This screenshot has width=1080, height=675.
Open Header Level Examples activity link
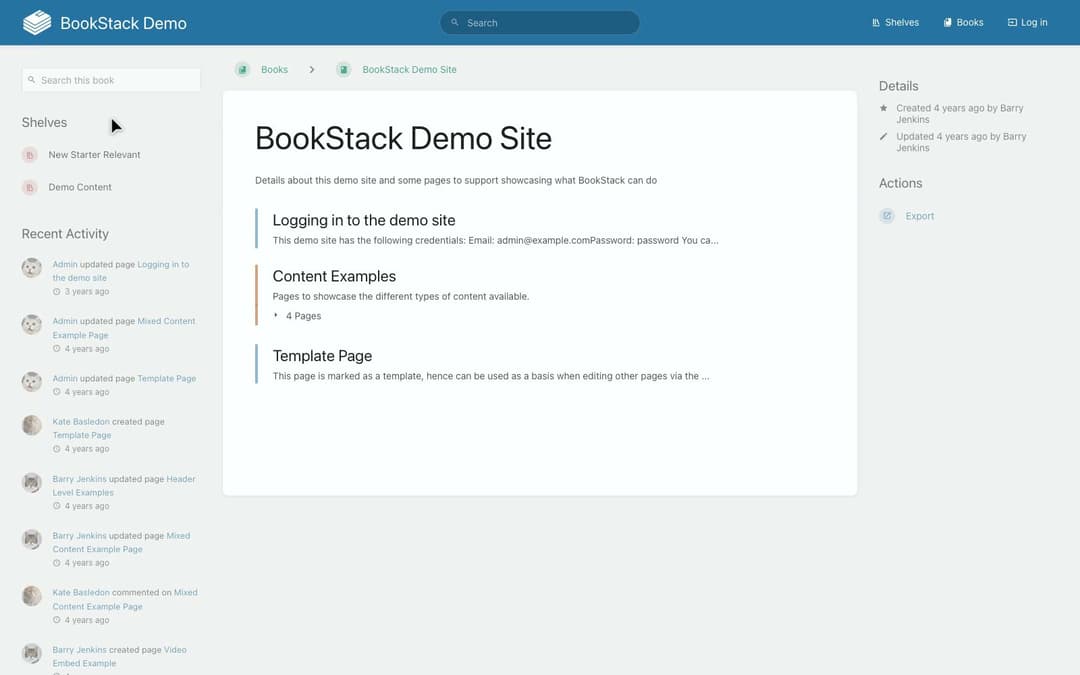pos(124,486)
